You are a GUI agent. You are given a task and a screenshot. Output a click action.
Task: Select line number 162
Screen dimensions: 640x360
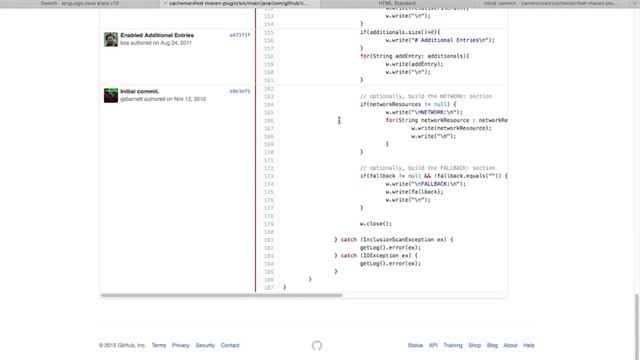(269, 89)
